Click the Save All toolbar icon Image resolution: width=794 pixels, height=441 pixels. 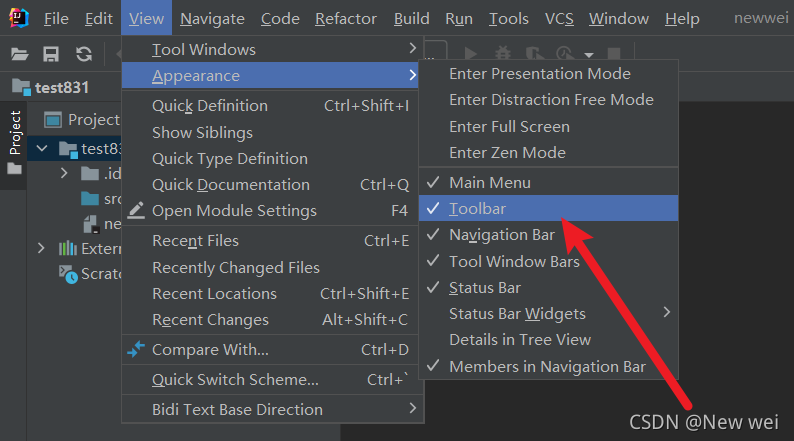52,54
